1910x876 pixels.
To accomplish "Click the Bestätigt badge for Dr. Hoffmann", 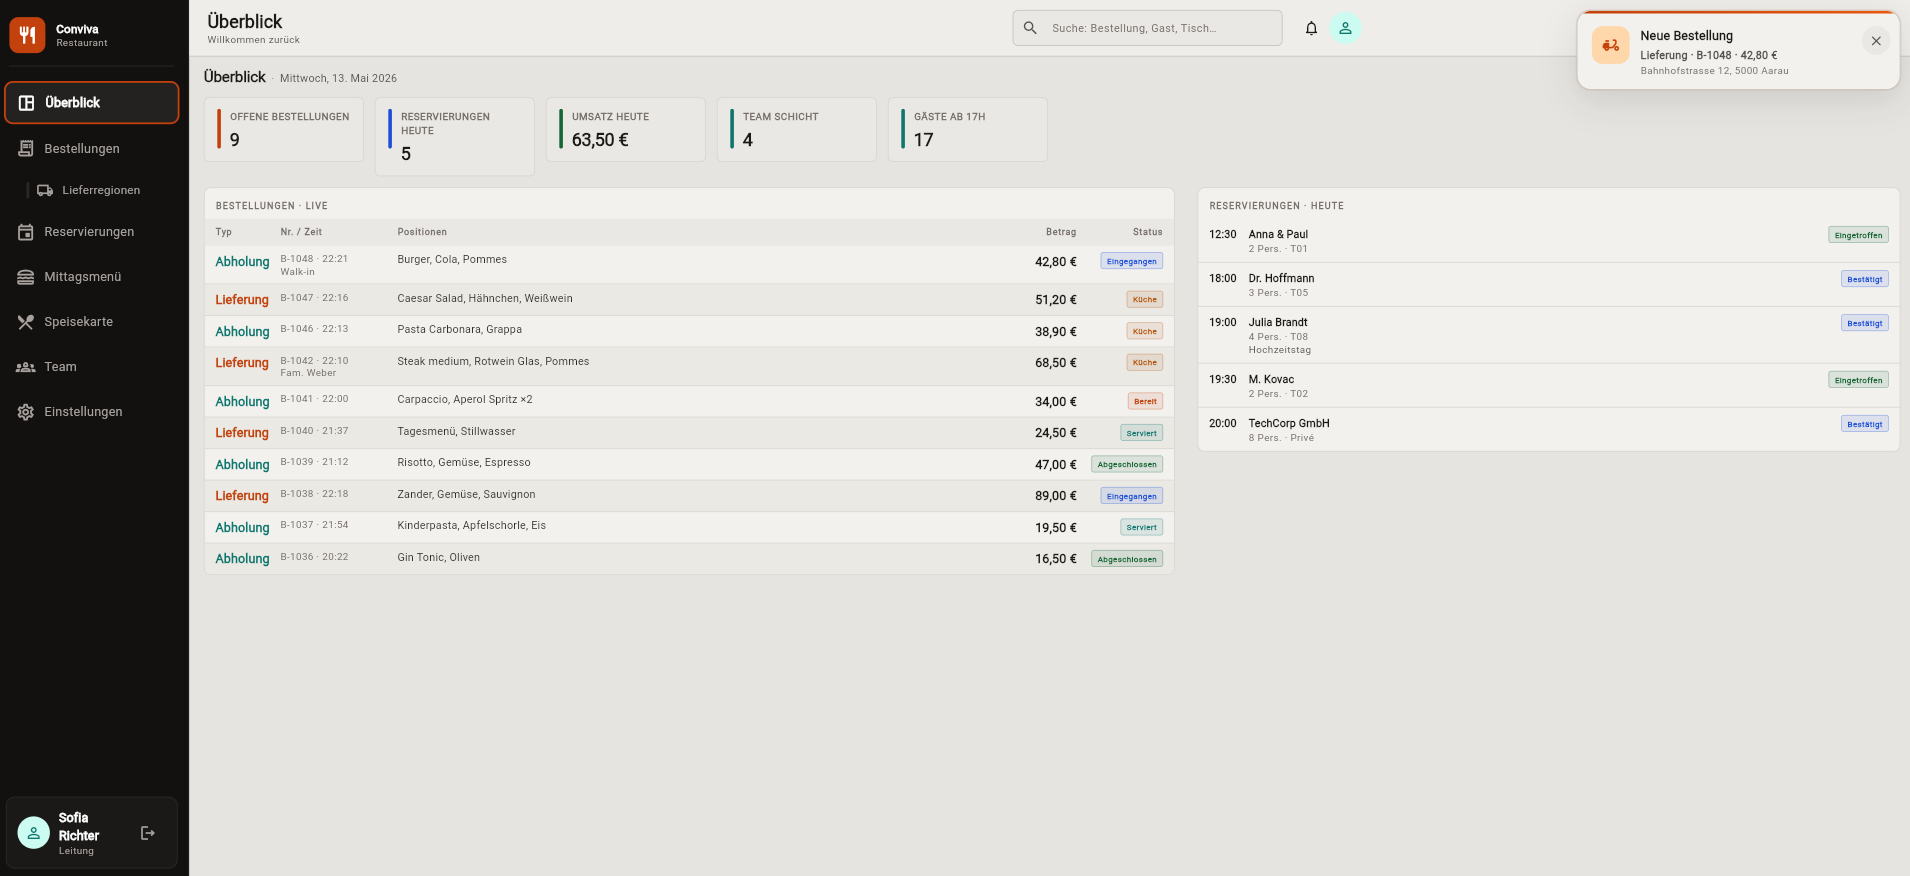I will click(x=1865, y=279).
